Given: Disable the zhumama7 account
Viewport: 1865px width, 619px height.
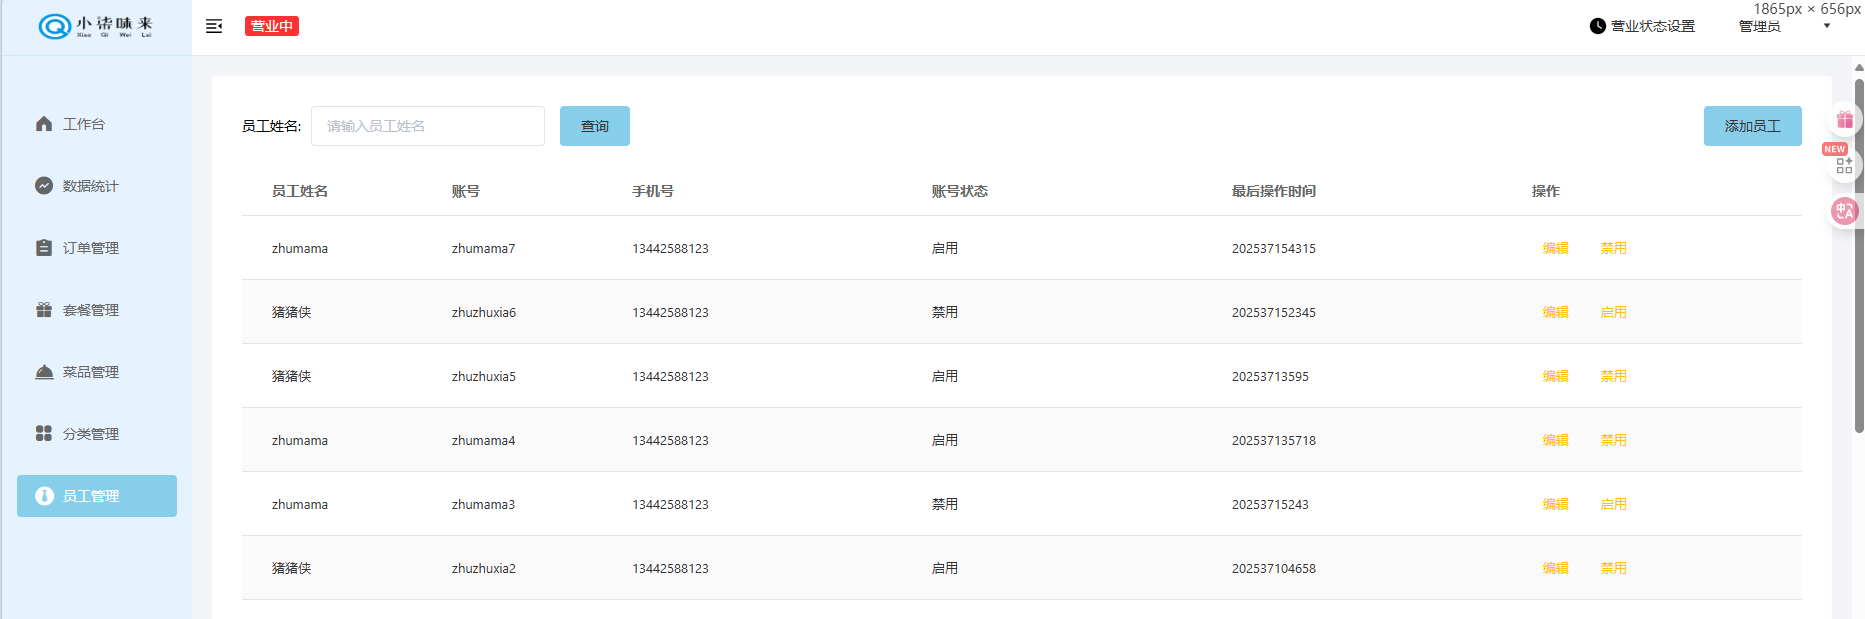Looking at the screenshot, I should click(x=1613, y=248).
